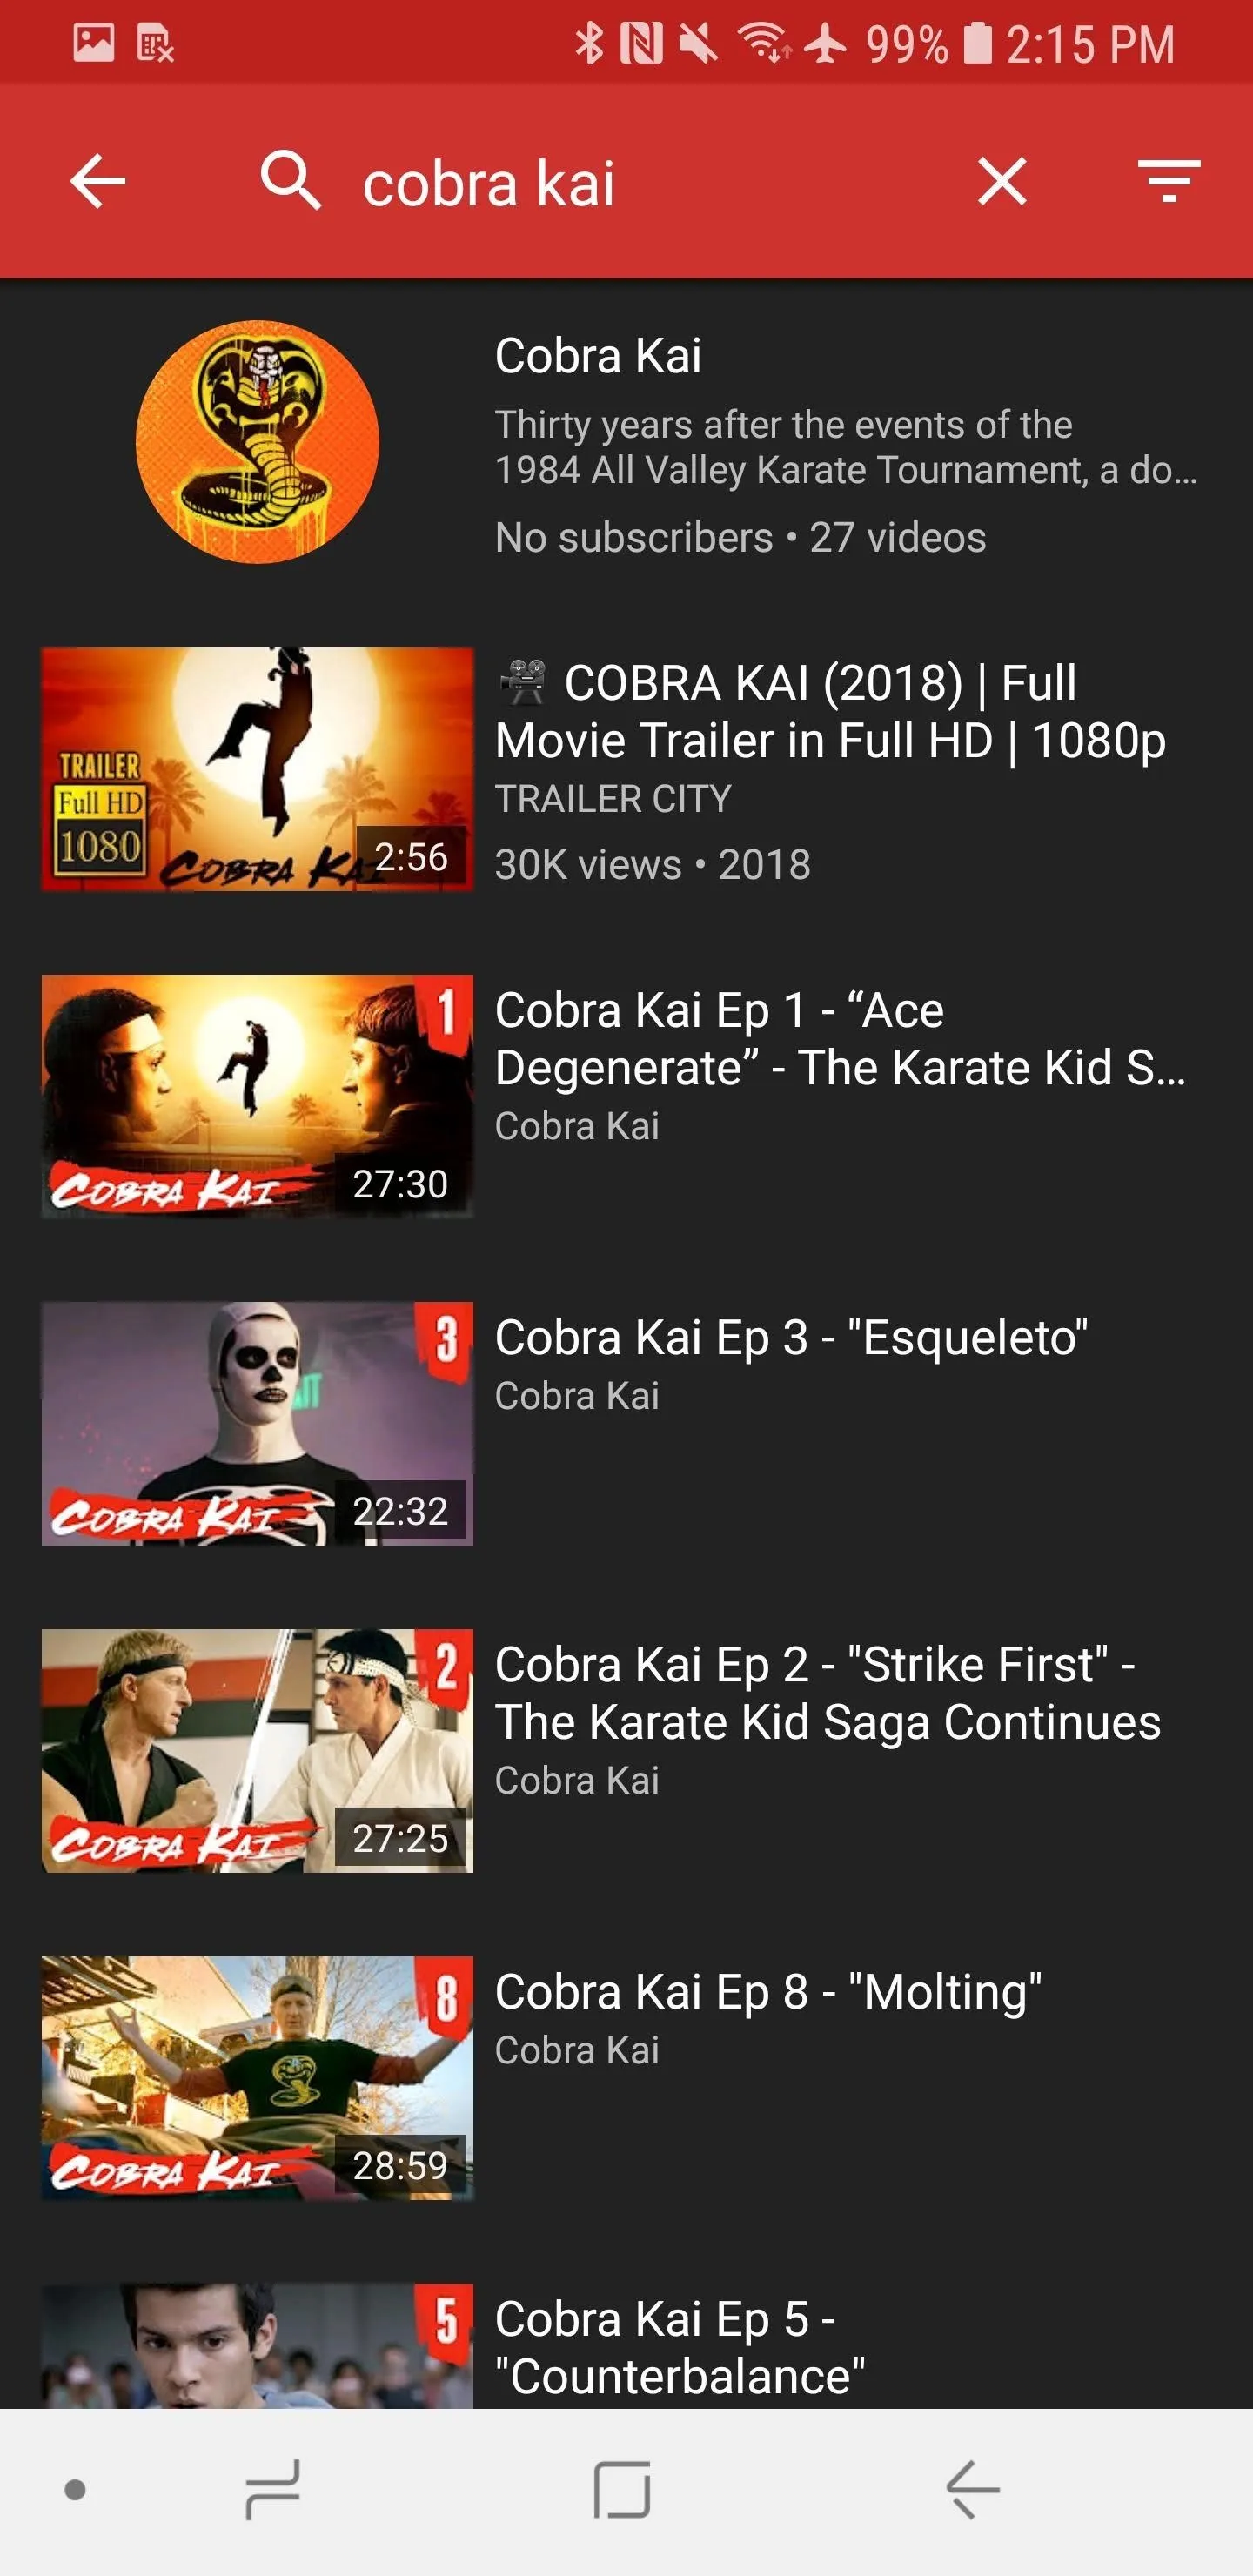Play the Ep 2 Strike First thumbnail
The width and height of the screenshot is (1253, 2576).
click(x=257, y=1750)
